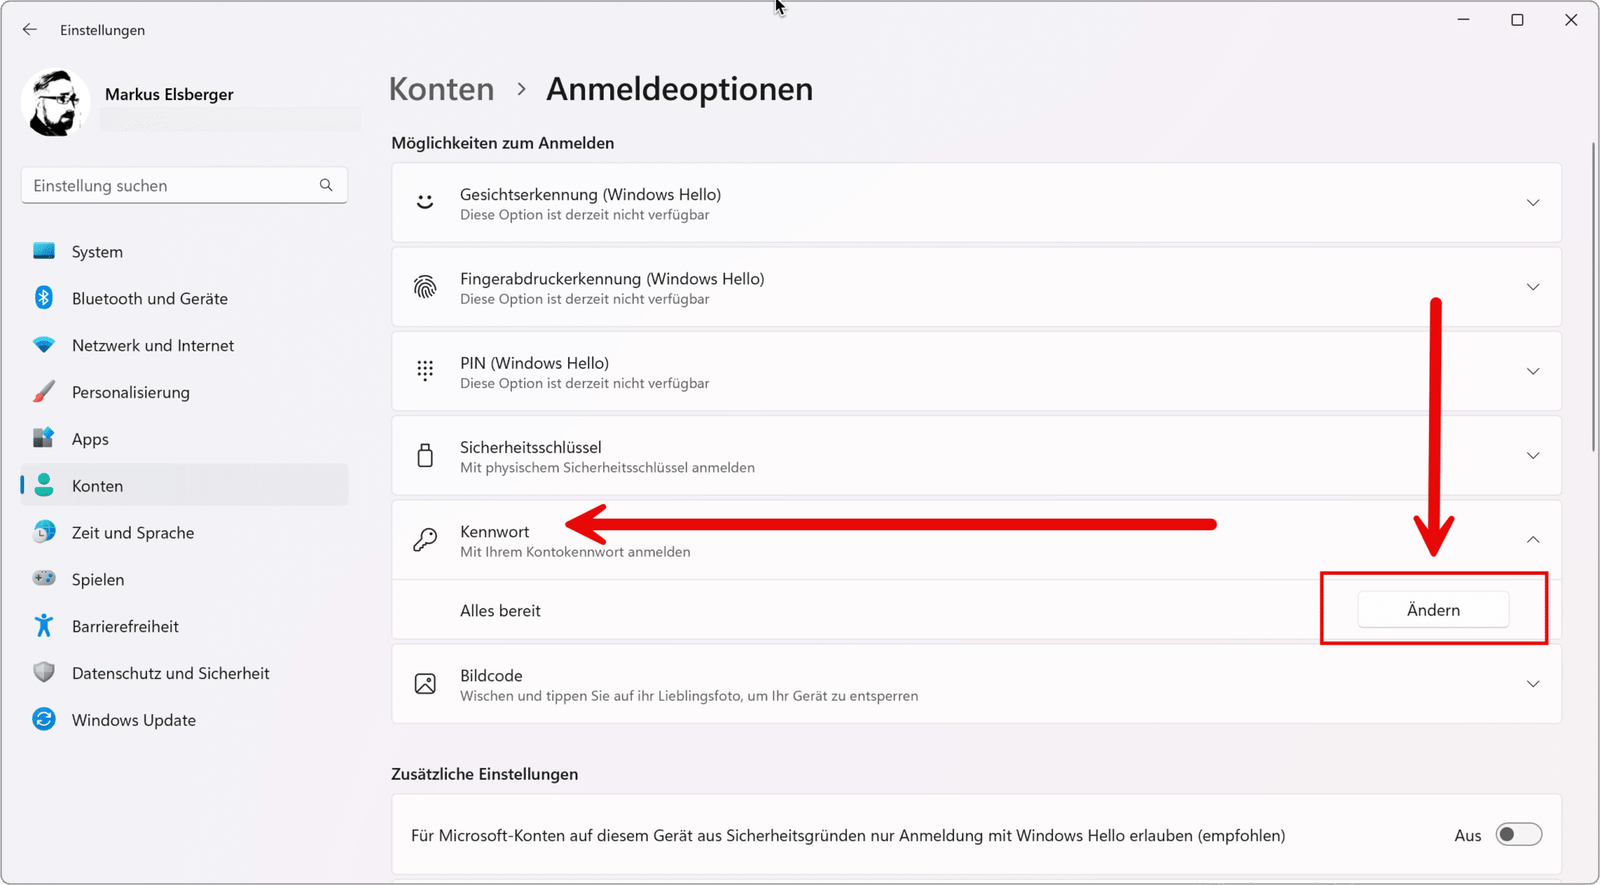Expand the Gesichtserkennung section
Screen dimensions: 1600x885
(x=1532, y=202)
